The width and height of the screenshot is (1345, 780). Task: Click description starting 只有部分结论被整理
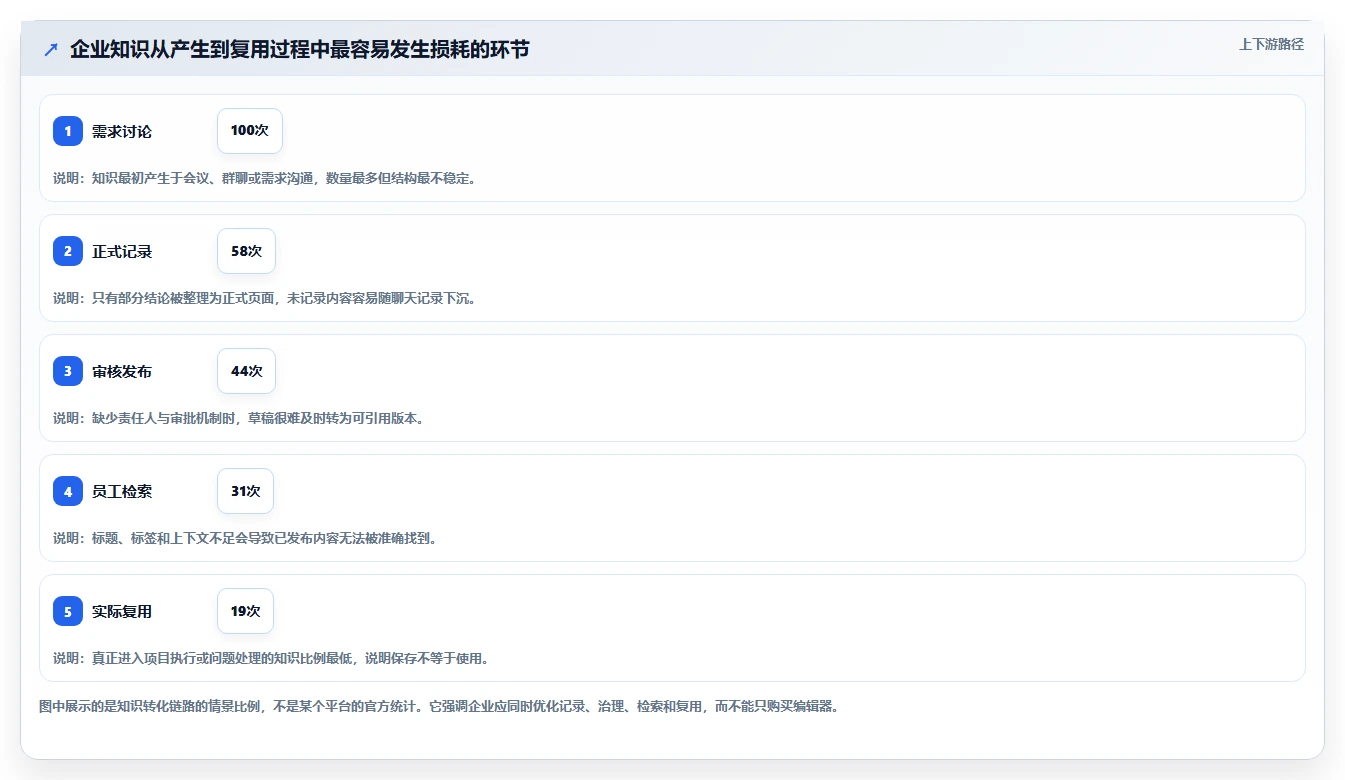(x=267, y=298)
